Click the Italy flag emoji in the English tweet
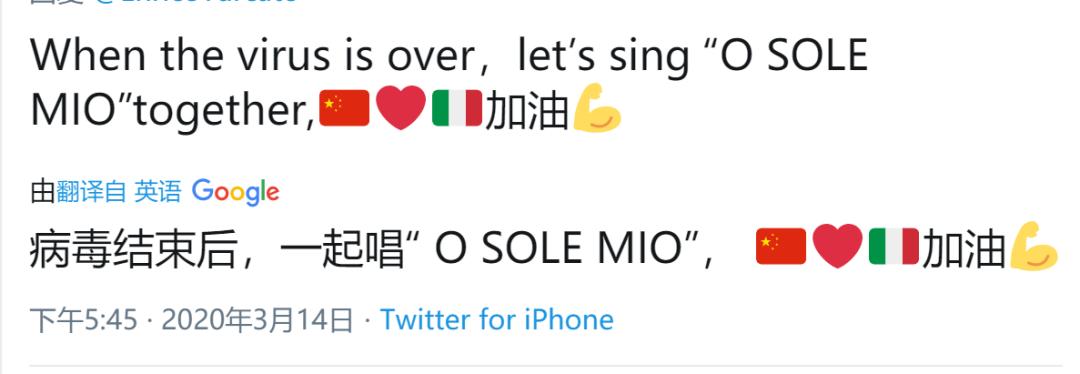The image size is (1080, 374). [457, 108]
